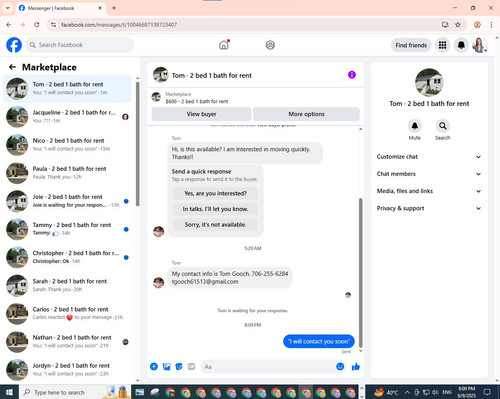500x399 pixels.
Task: Select the Messenger | Facebook browser tab
Action: point(61,8)
